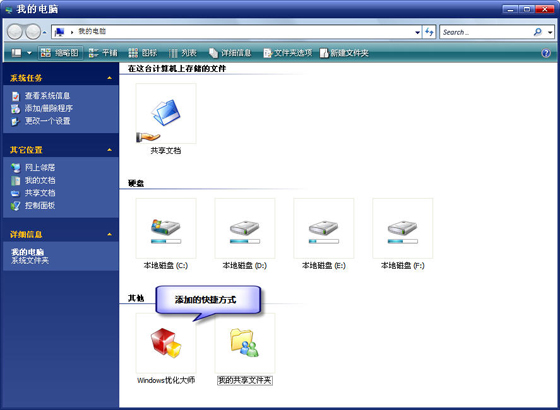Click the 我的电脑 title bar icon
The height and width of the screenshot is (410, 560).
[9, 10]
